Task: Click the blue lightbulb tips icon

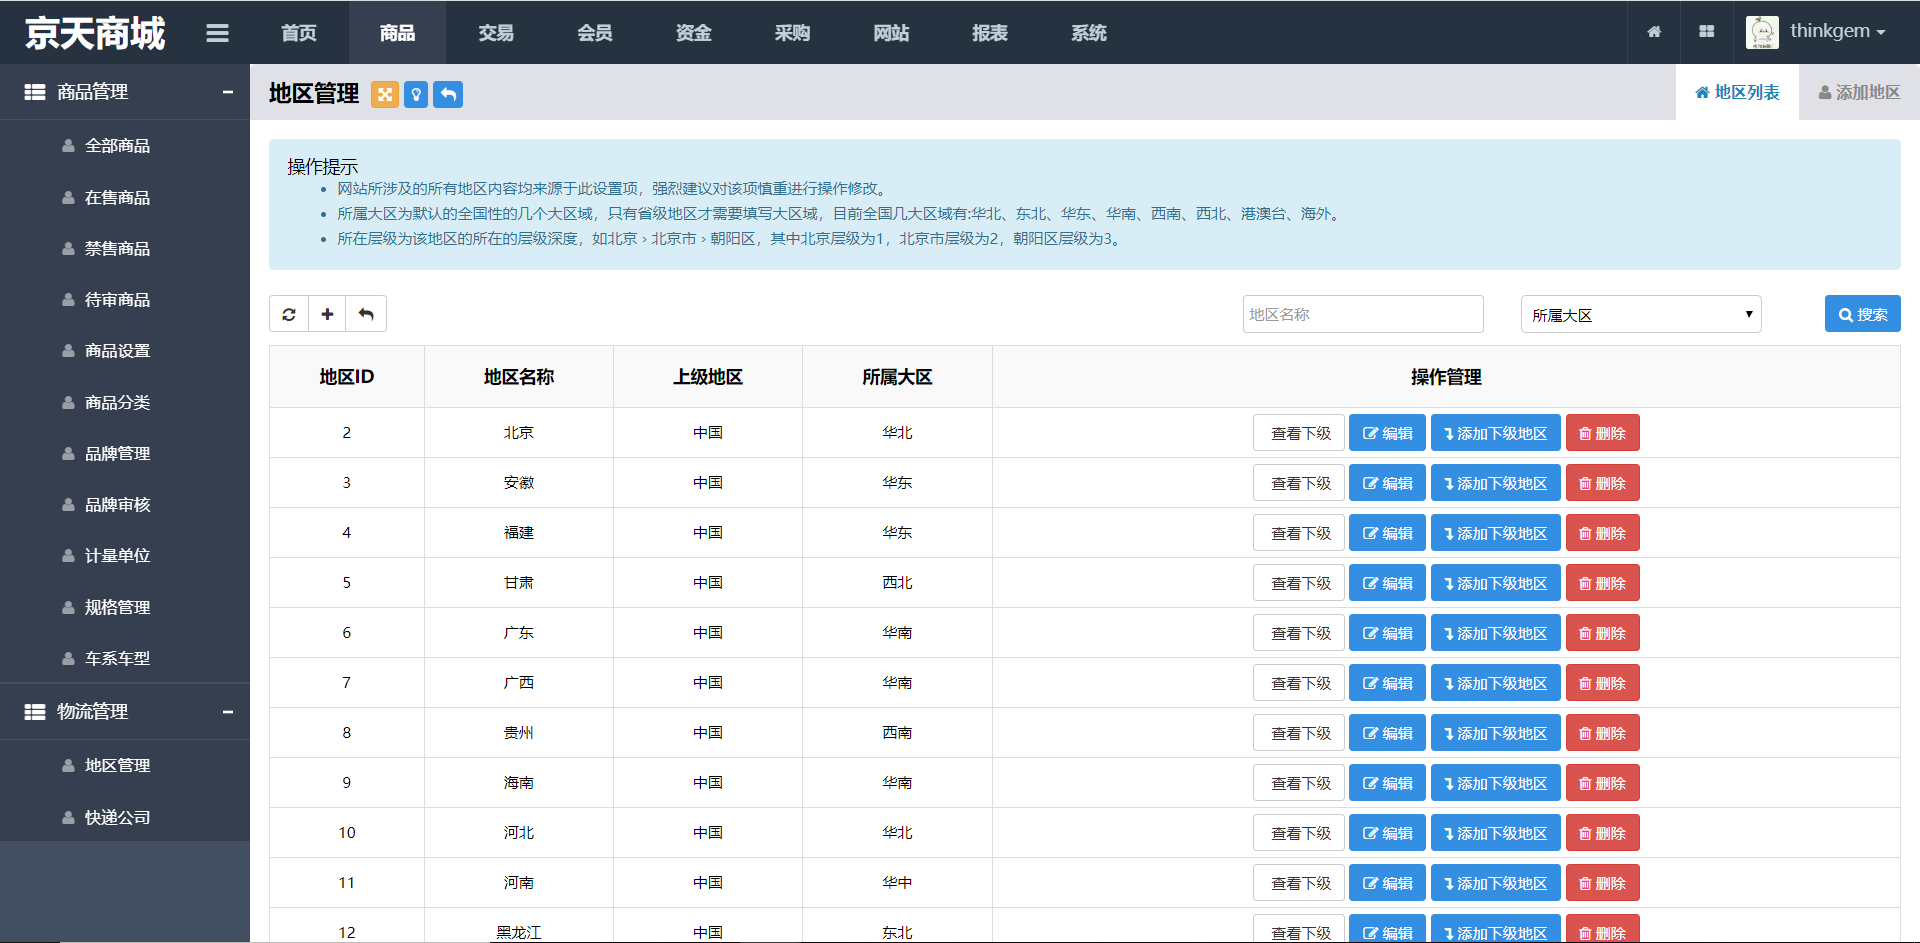Action: click(x=416, y=94)
